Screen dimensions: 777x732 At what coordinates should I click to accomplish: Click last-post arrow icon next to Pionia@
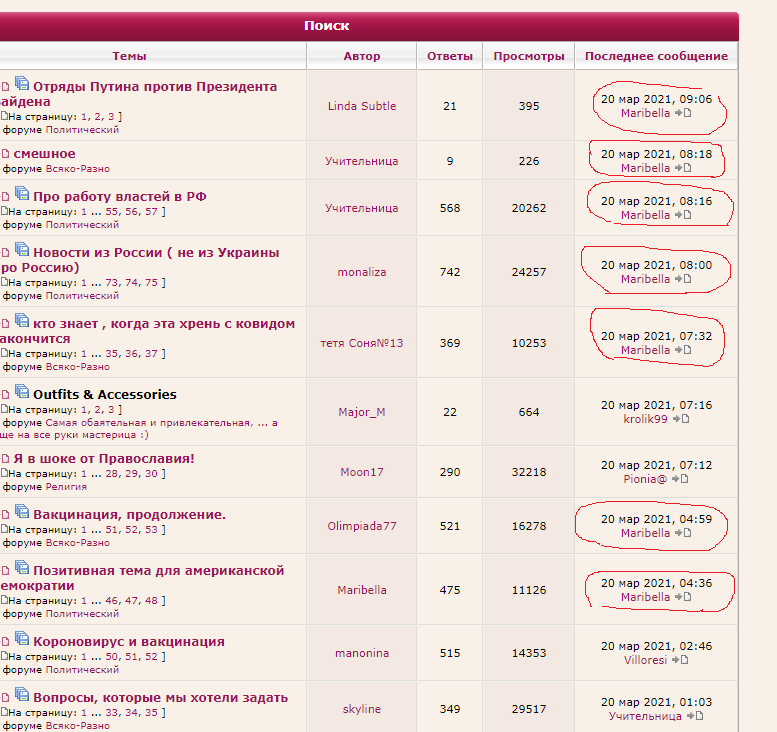680,480
